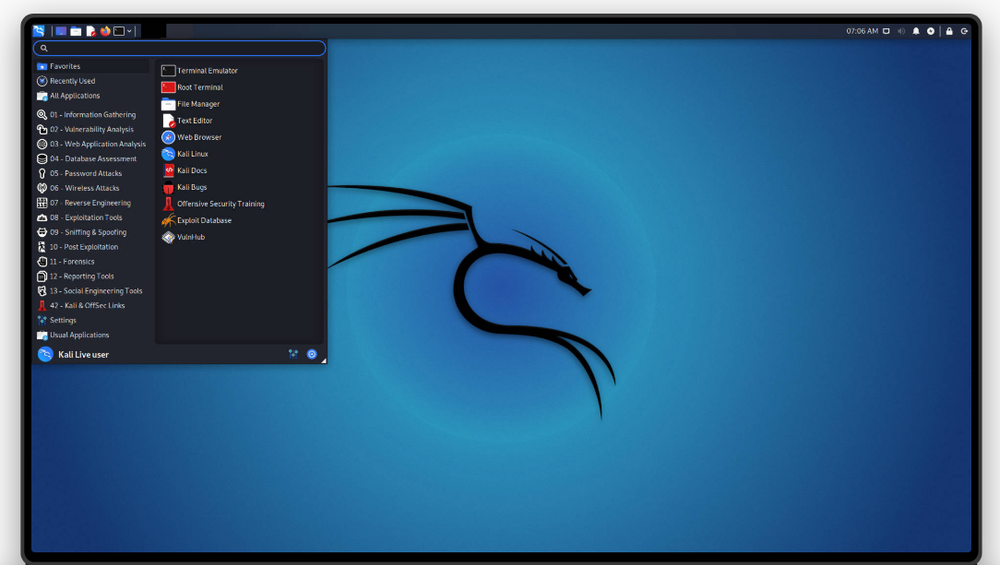The width and height of the screenshot is (1000, 565).
Task: Click the log out icon in the panel
Action: pos(964,31)
